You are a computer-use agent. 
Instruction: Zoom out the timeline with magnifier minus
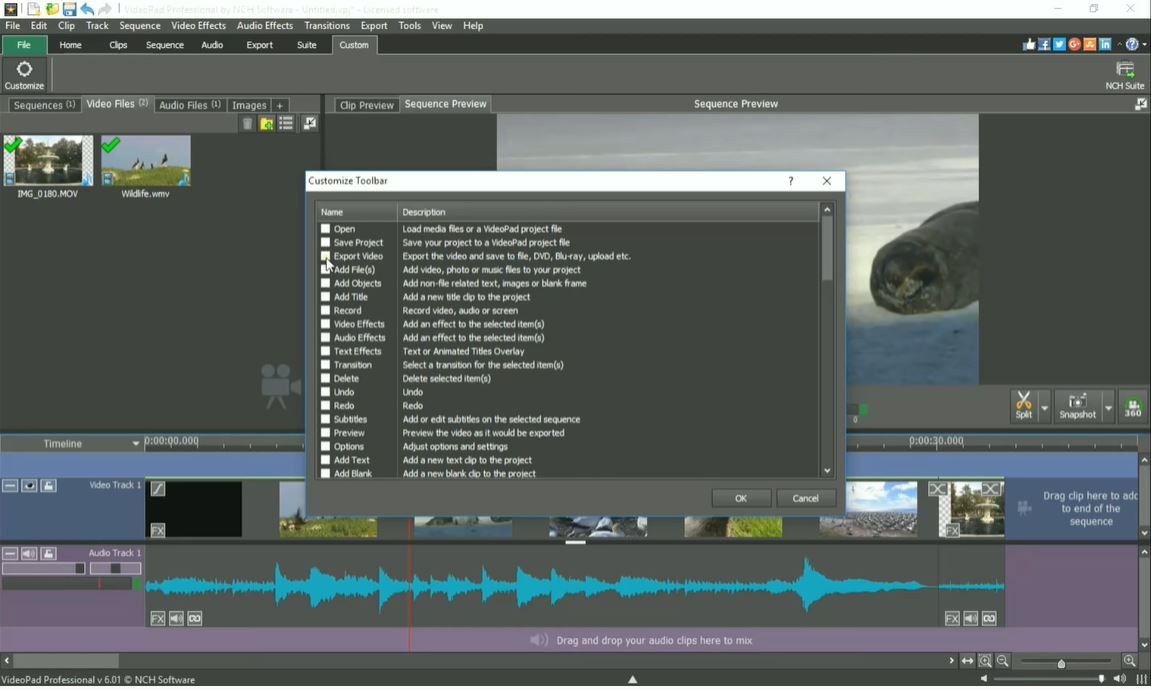coord(1003,661)
